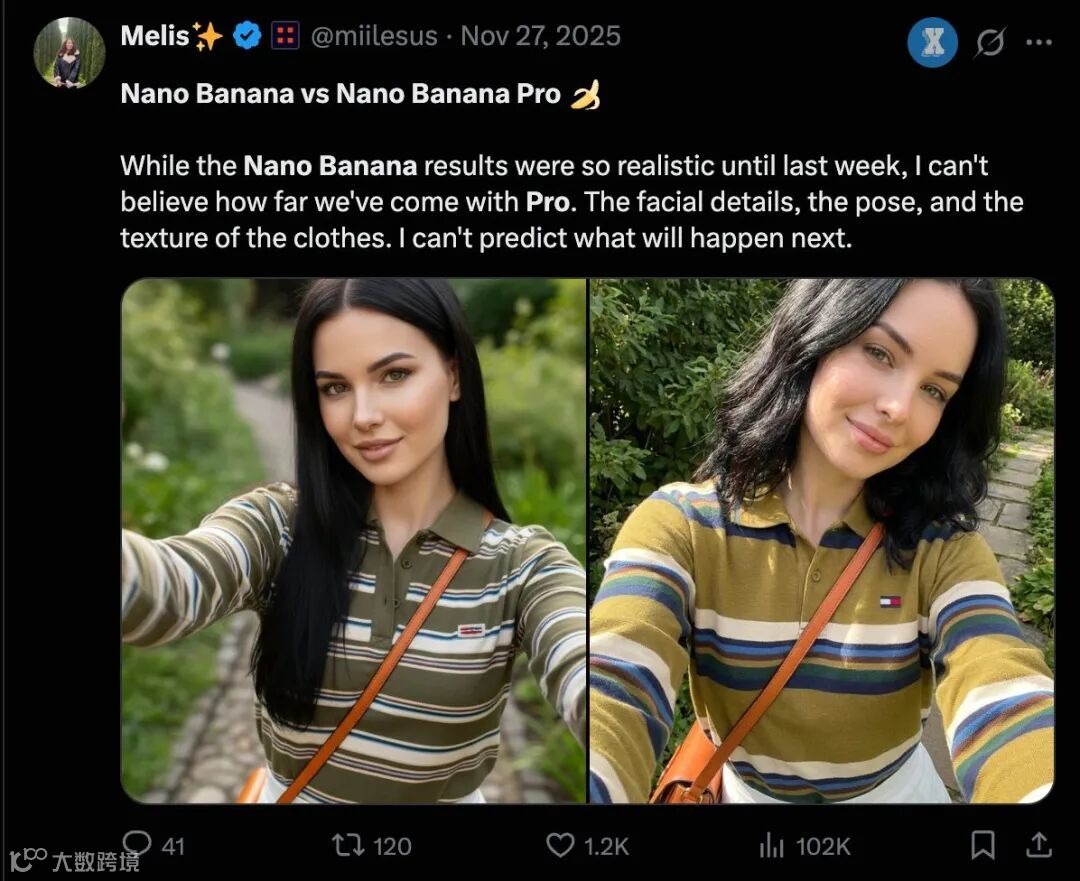Viewport: 1080px width, 881px height.
Task: Click the 1.2K likes count
Action: 606,846
